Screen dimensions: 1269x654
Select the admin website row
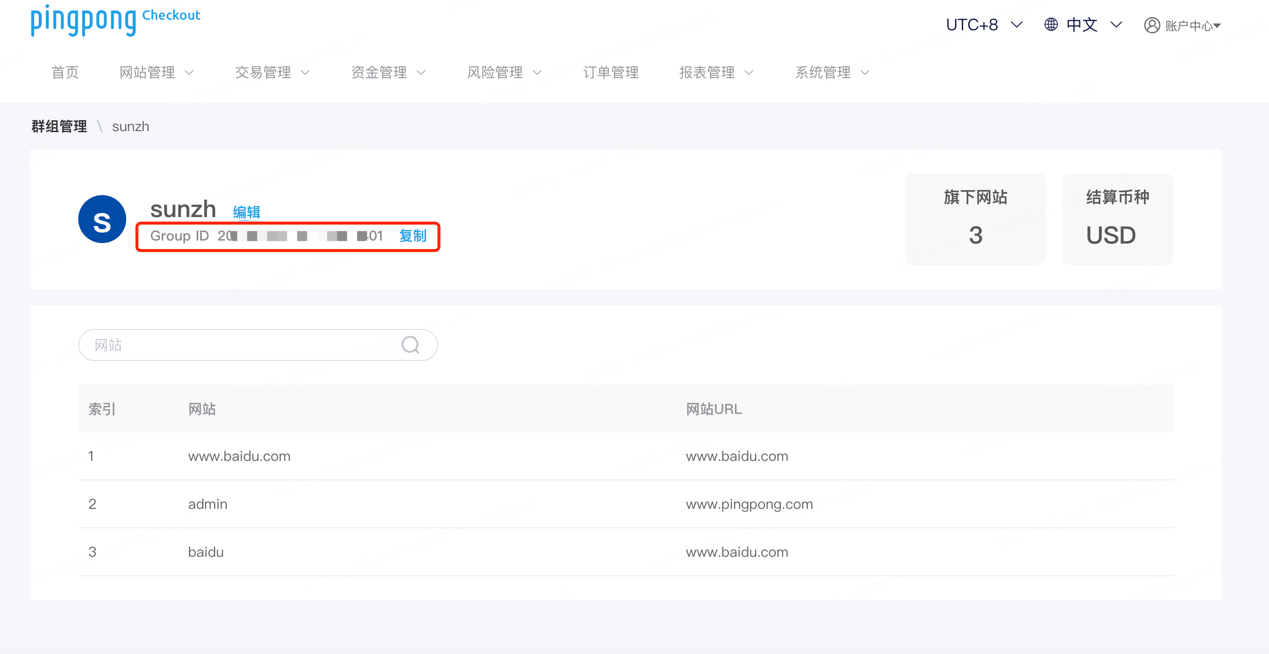pos(207,504)
